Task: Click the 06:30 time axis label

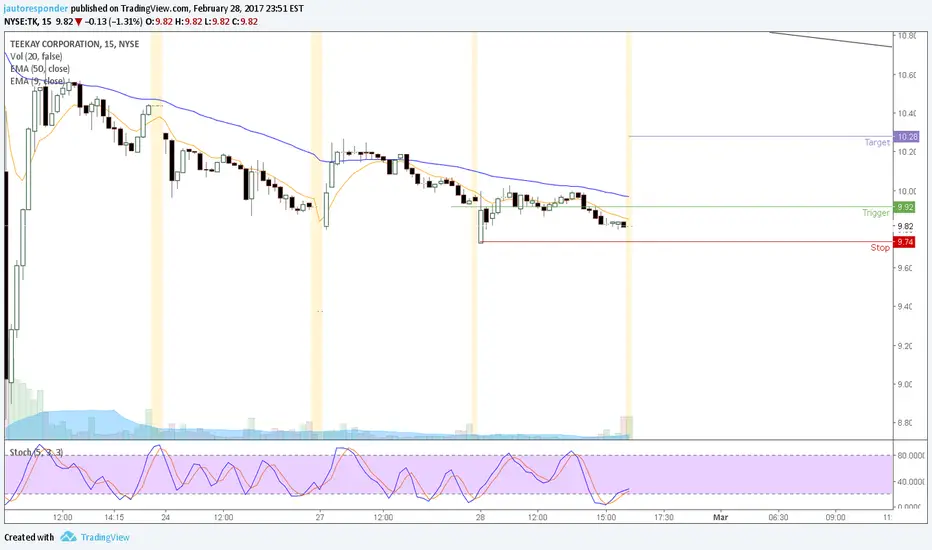Action: click(778, 517)
